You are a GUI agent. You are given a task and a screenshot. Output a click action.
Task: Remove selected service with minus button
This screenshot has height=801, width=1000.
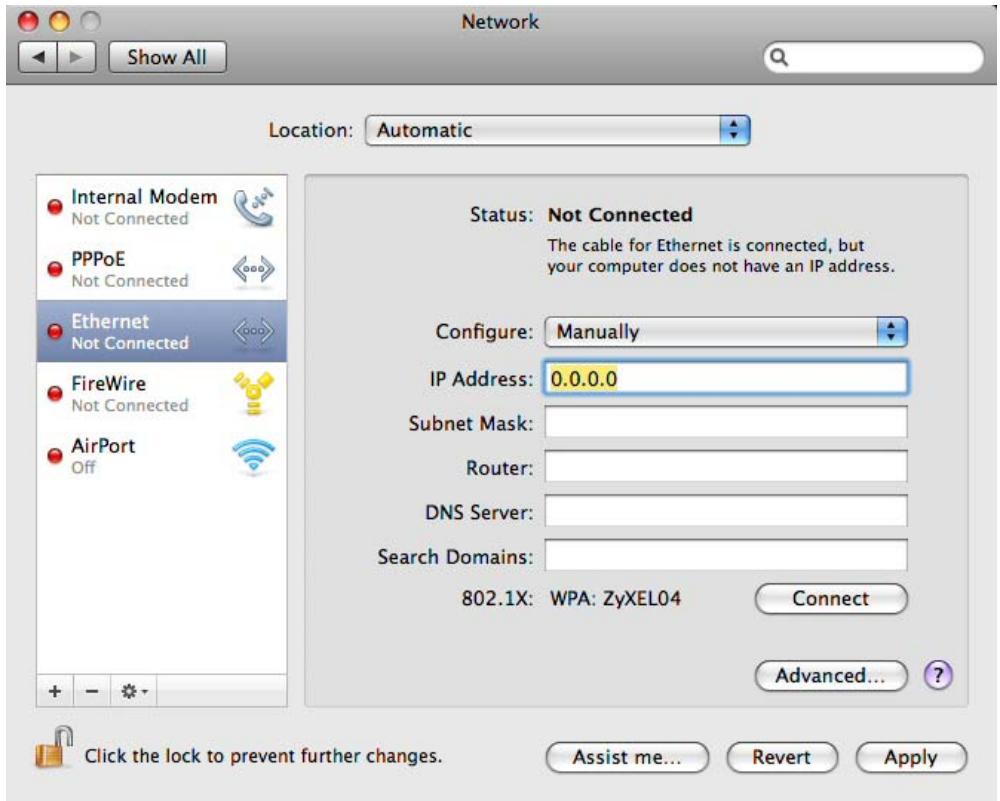point(92,691)
